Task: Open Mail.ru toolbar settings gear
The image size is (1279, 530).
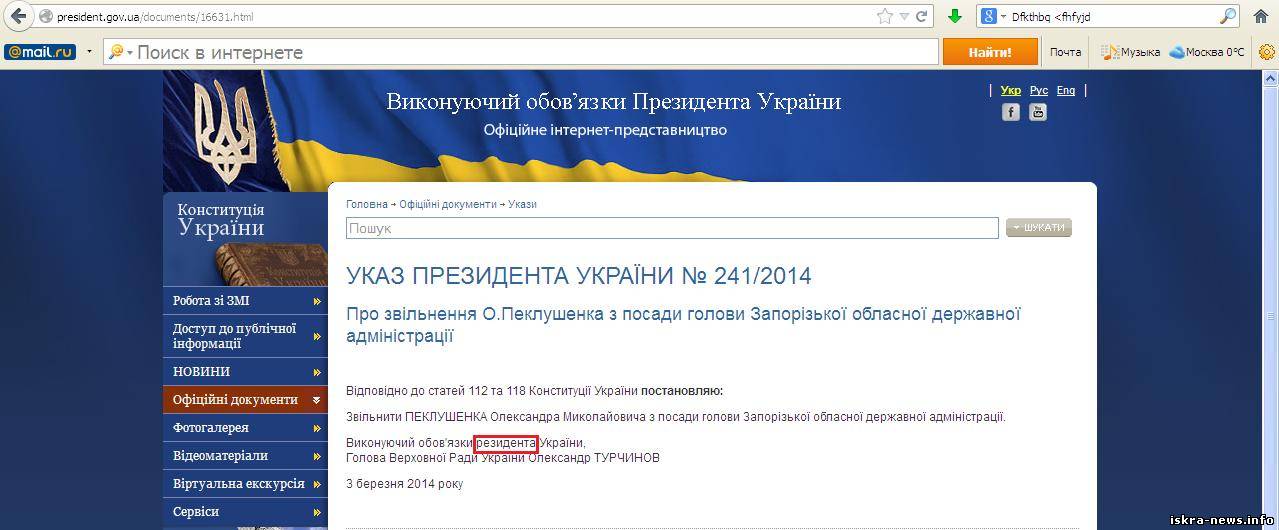Action: [x=1266, y=52]
